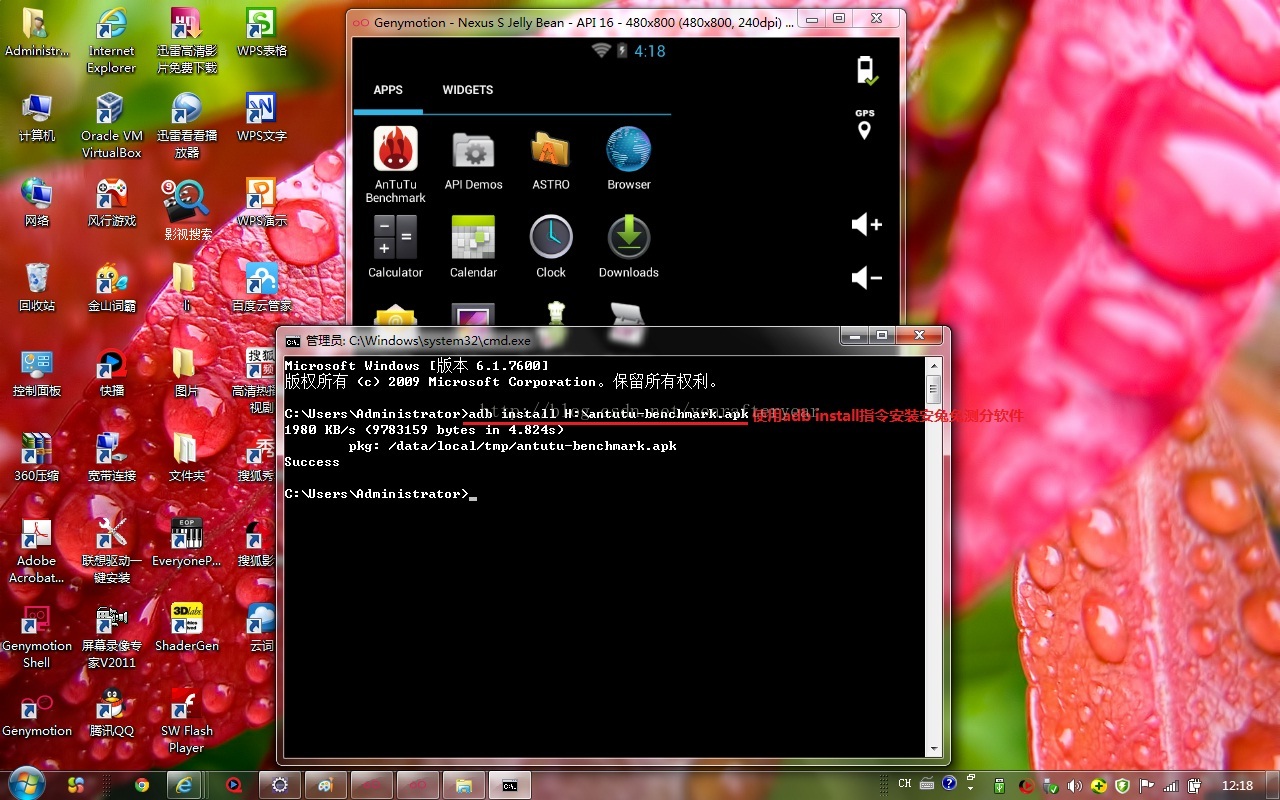Click Internet Explorer taskbar icon
The image size is (1280, 800).
(x=184, y=785)
